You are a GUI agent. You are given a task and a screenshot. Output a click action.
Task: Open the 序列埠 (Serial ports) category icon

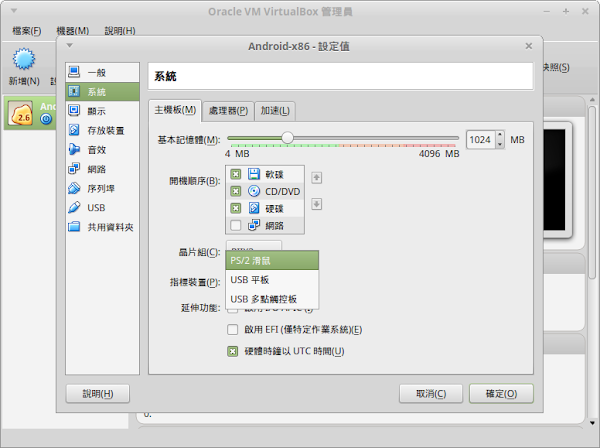pos(74,188)
